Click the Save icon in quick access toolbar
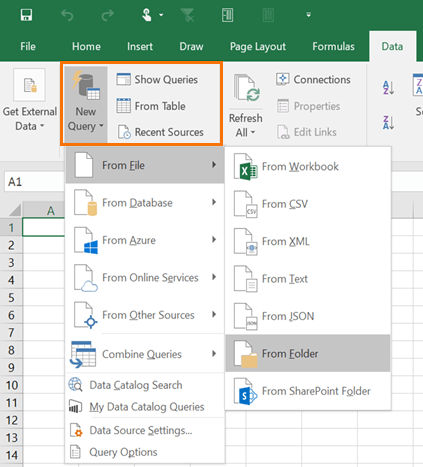The width and height of the screenshot is (423, 467). 26,15
